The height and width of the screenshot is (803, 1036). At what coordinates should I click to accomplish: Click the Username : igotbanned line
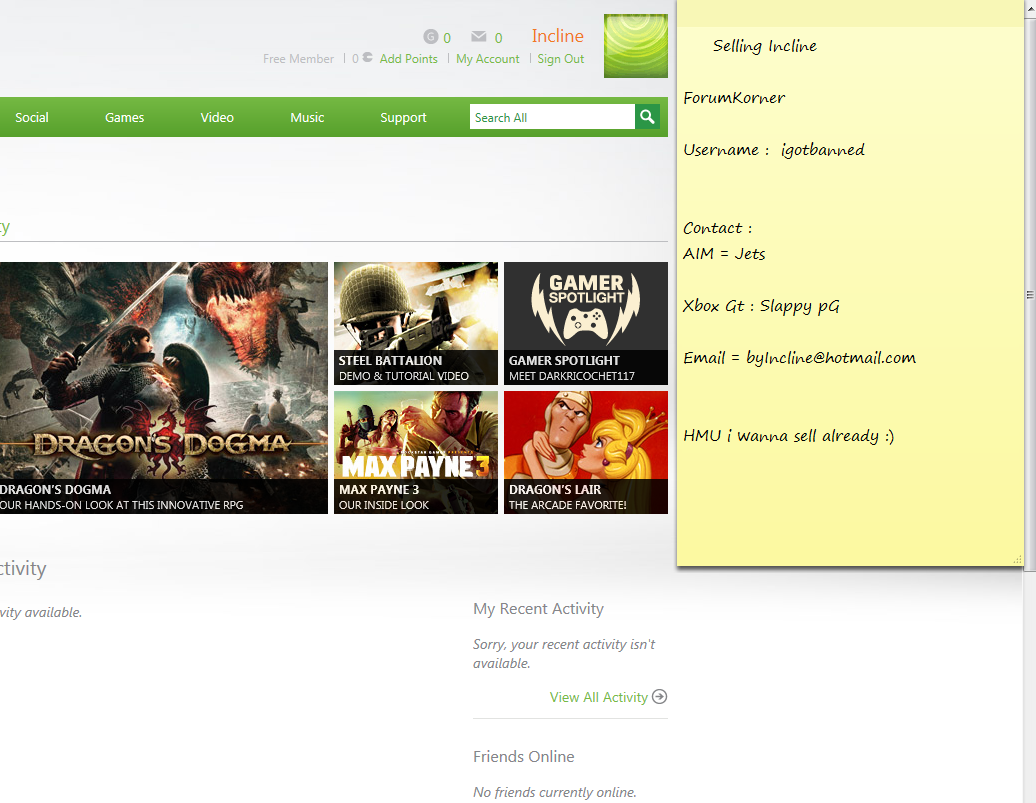[x=774, y=150]
